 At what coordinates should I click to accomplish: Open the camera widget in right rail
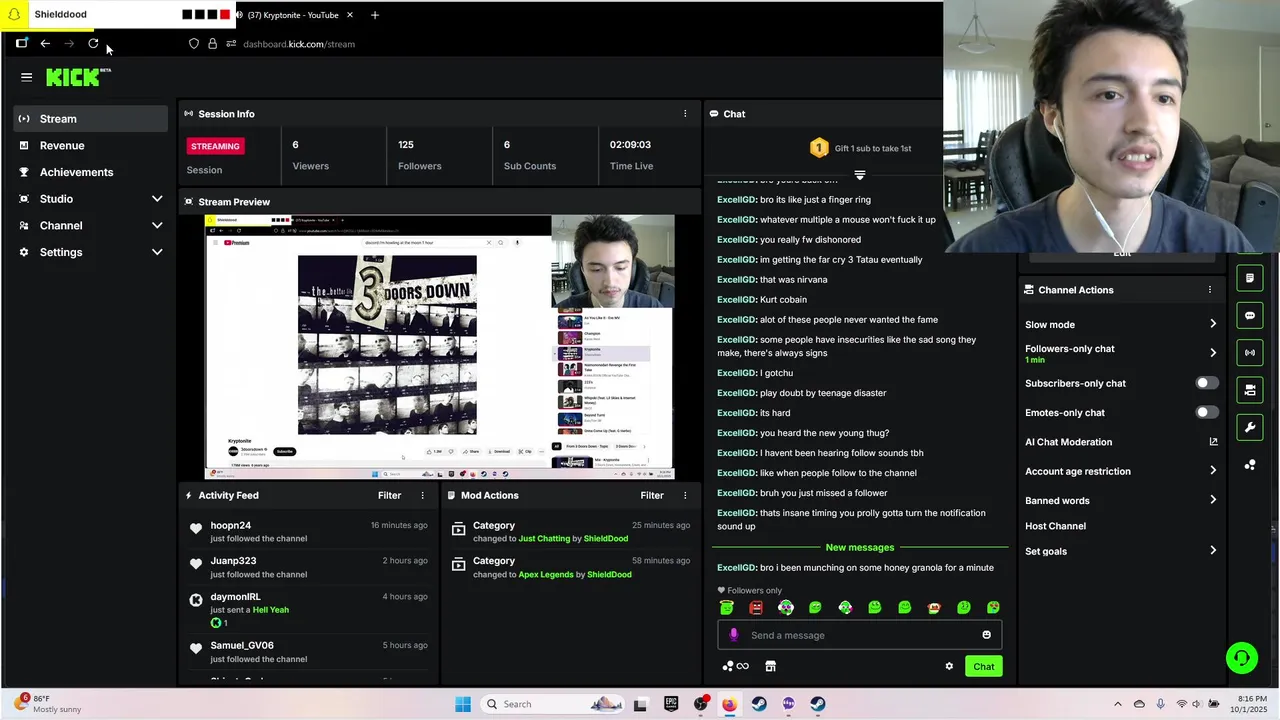[x=1249, y=390]
